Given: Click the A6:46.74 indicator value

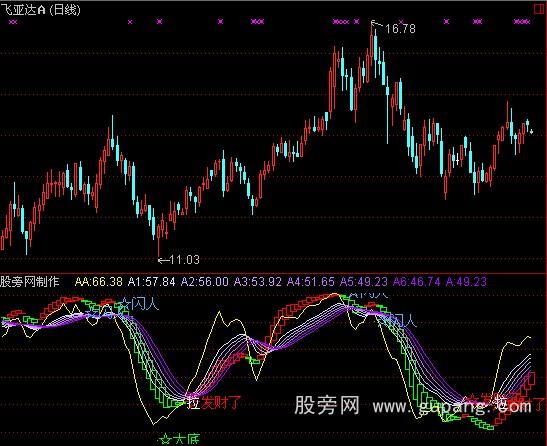Looking at the screenshot, I should point(417,282).
